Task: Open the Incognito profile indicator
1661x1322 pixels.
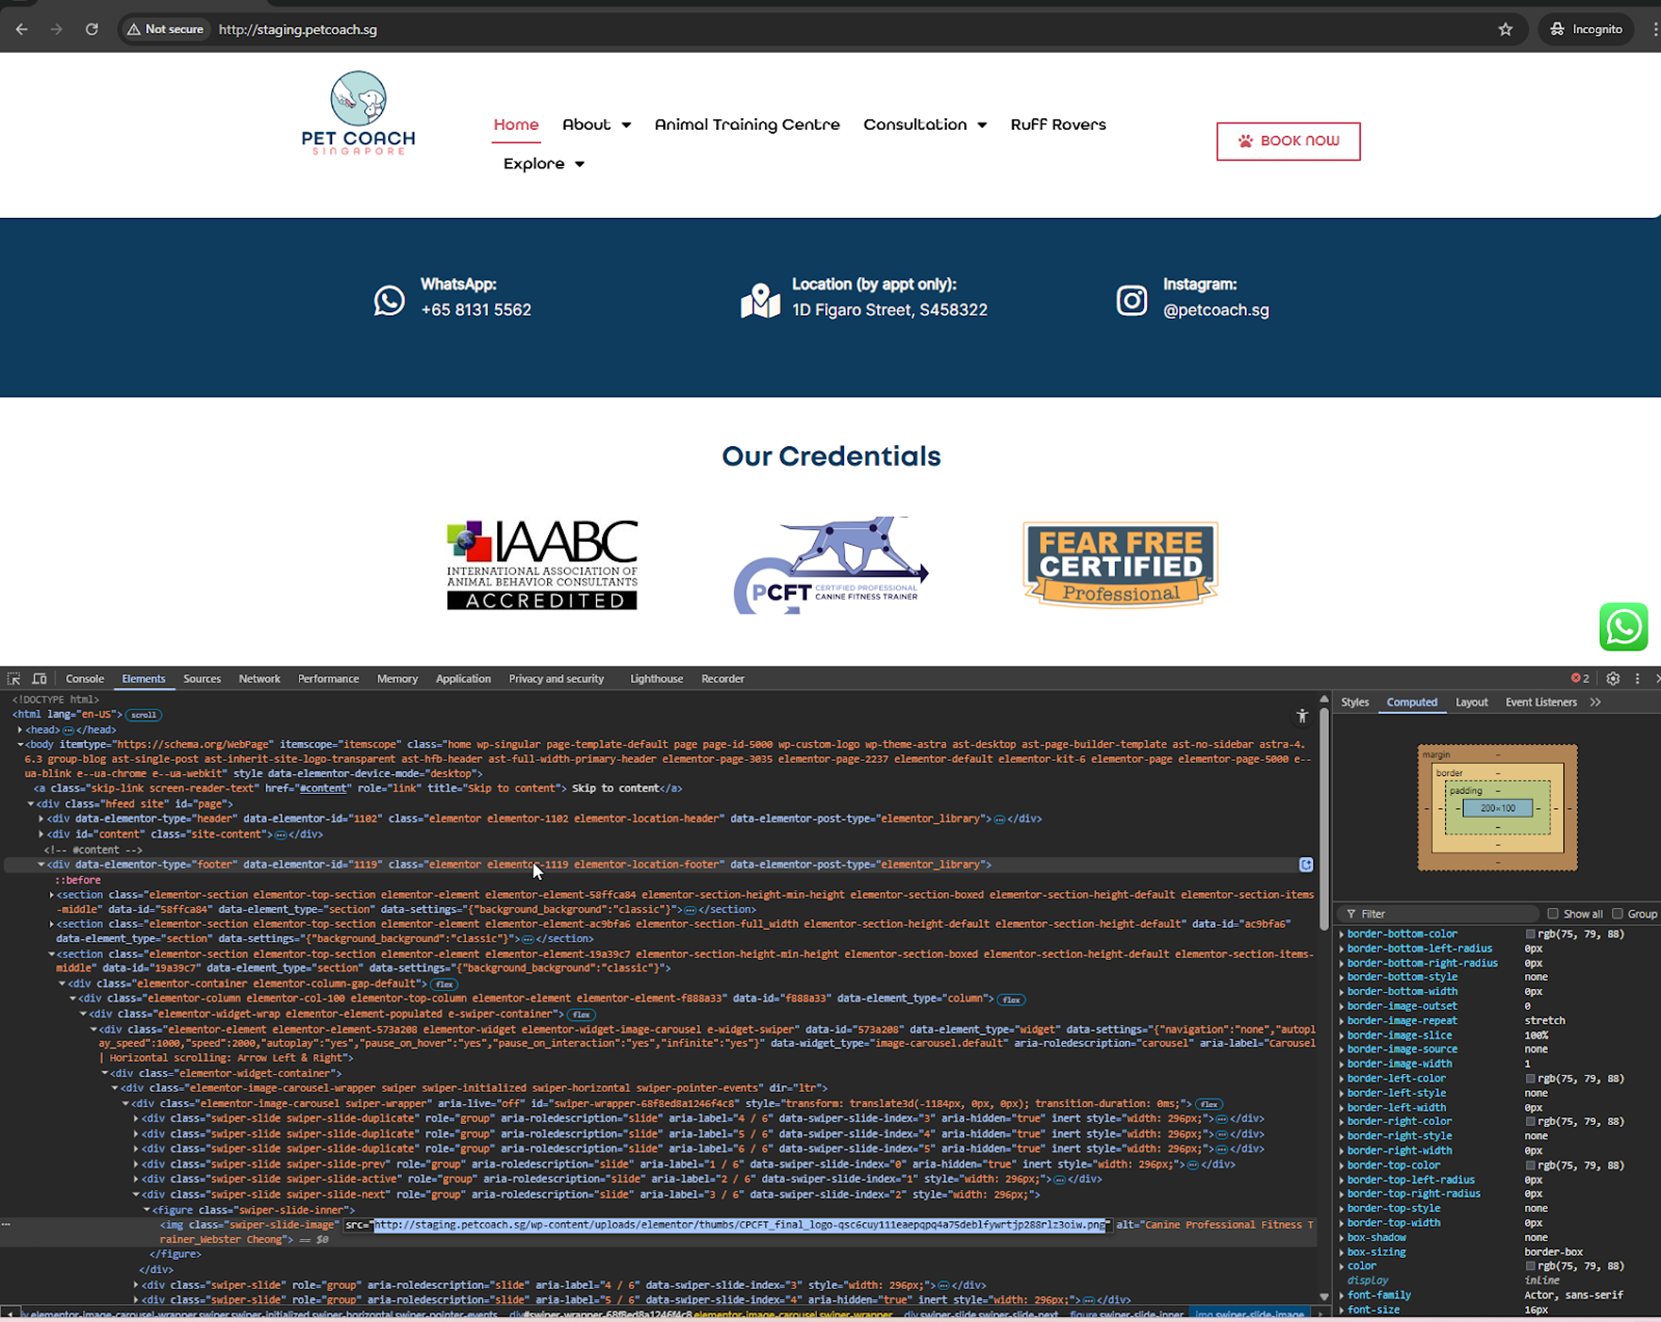Action: [1586, 29]
